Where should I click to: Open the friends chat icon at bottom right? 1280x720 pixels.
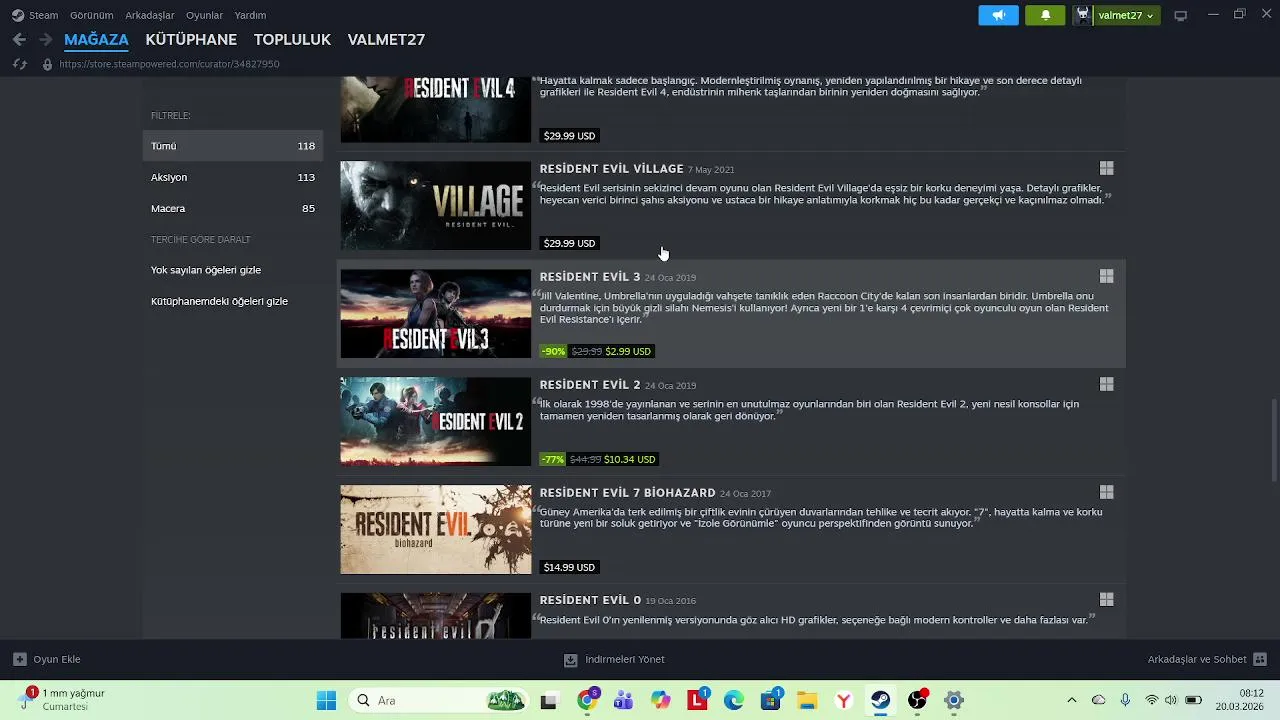[1260, 659]
